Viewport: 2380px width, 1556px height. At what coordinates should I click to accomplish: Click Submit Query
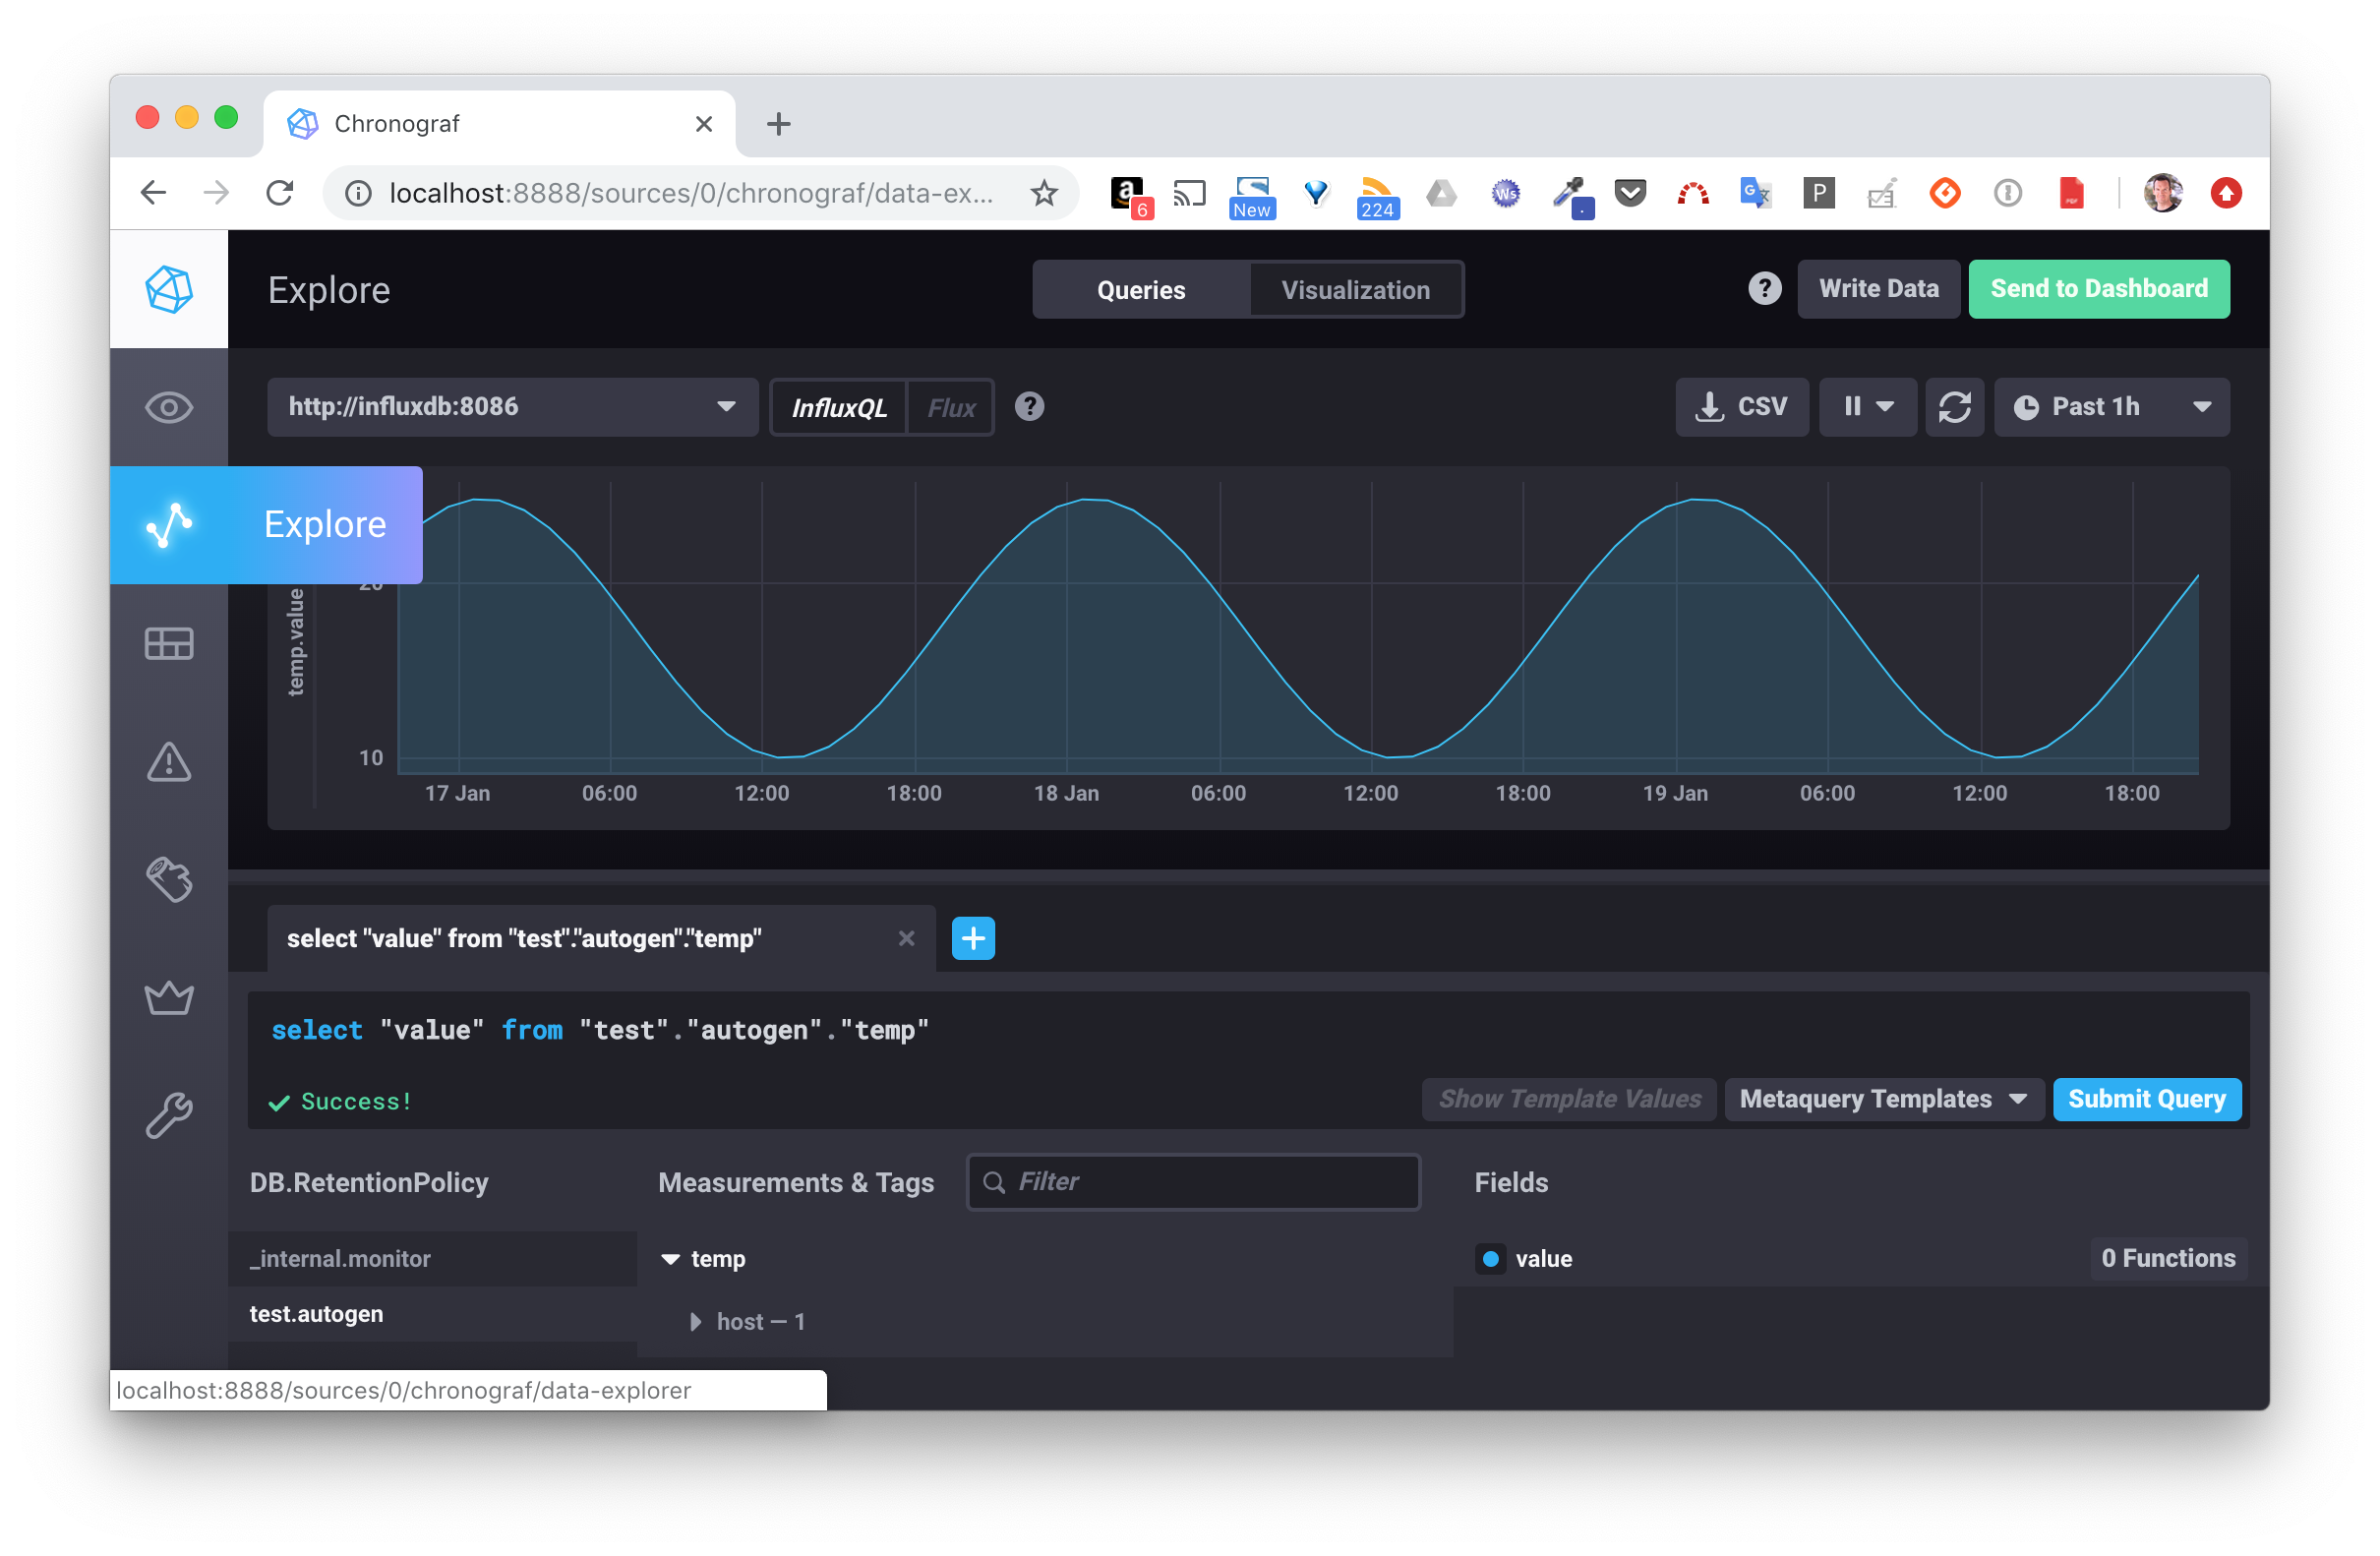(2147, 1100)
